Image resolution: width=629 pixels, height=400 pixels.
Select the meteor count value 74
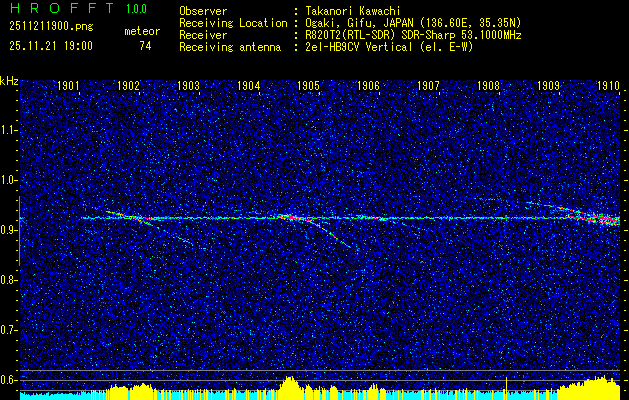[x=145, y=46]
